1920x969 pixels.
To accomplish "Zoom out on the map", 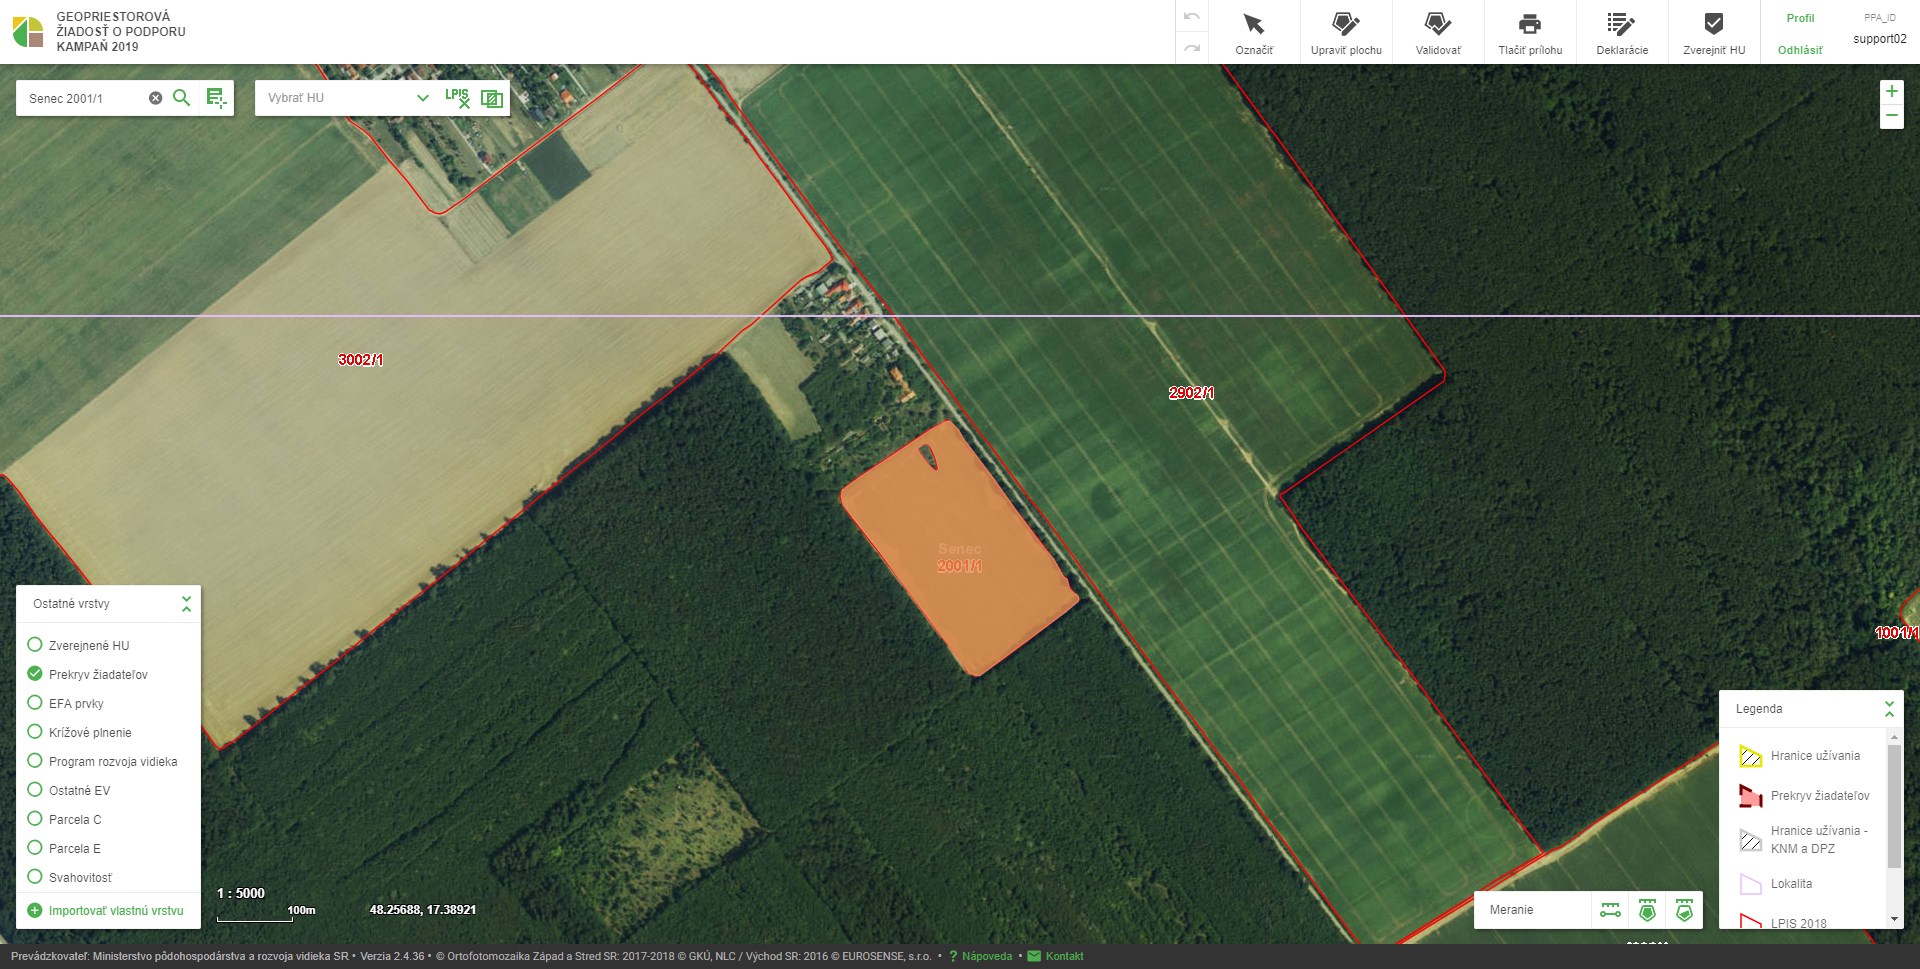I will pyautogui.click(x=1891, y=116).
